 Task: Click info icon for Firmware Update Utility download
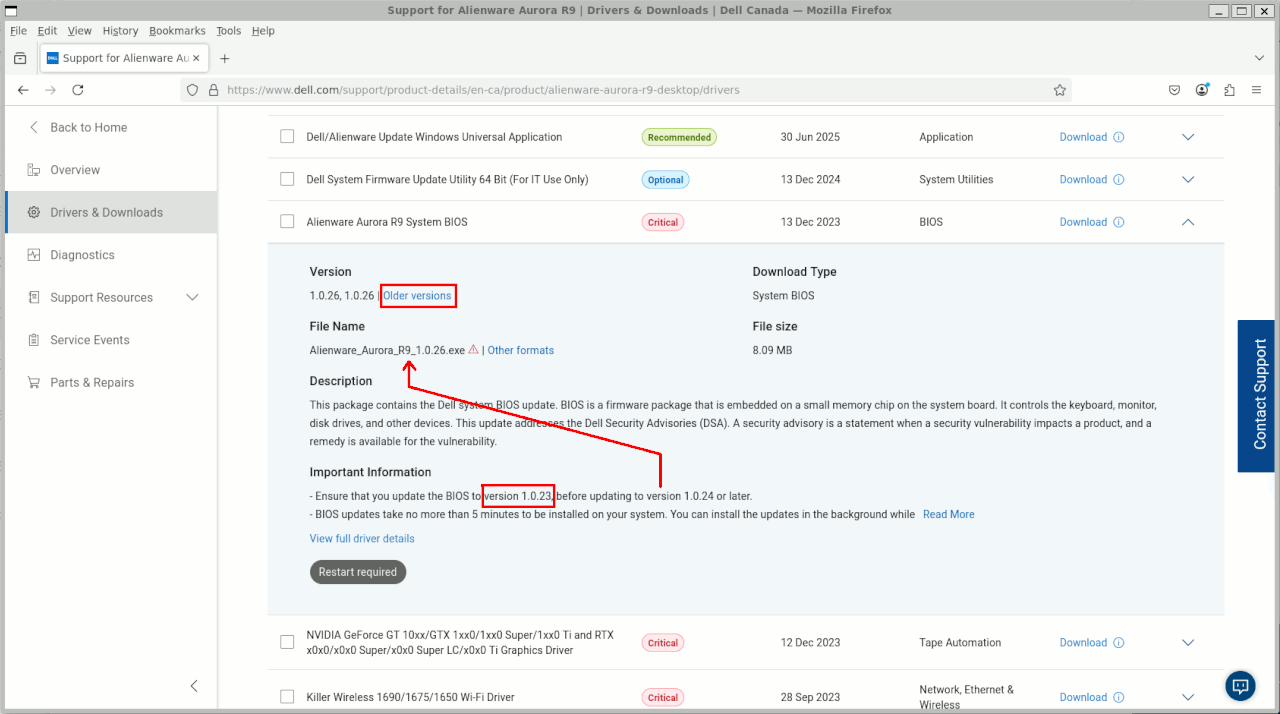pyautogui.click(x=1119, y=180)
